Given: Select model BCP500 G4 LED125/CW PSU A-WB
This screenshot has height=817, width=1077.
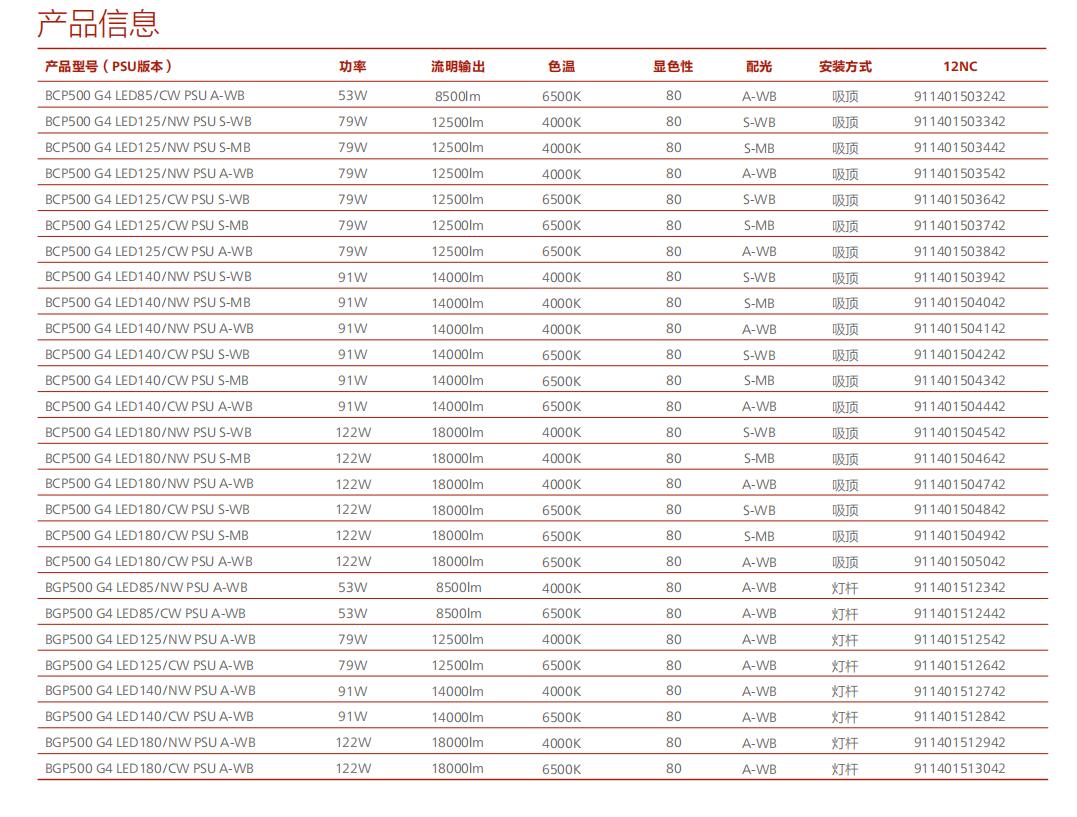Looking at the screenshot, I should point(148,251).
